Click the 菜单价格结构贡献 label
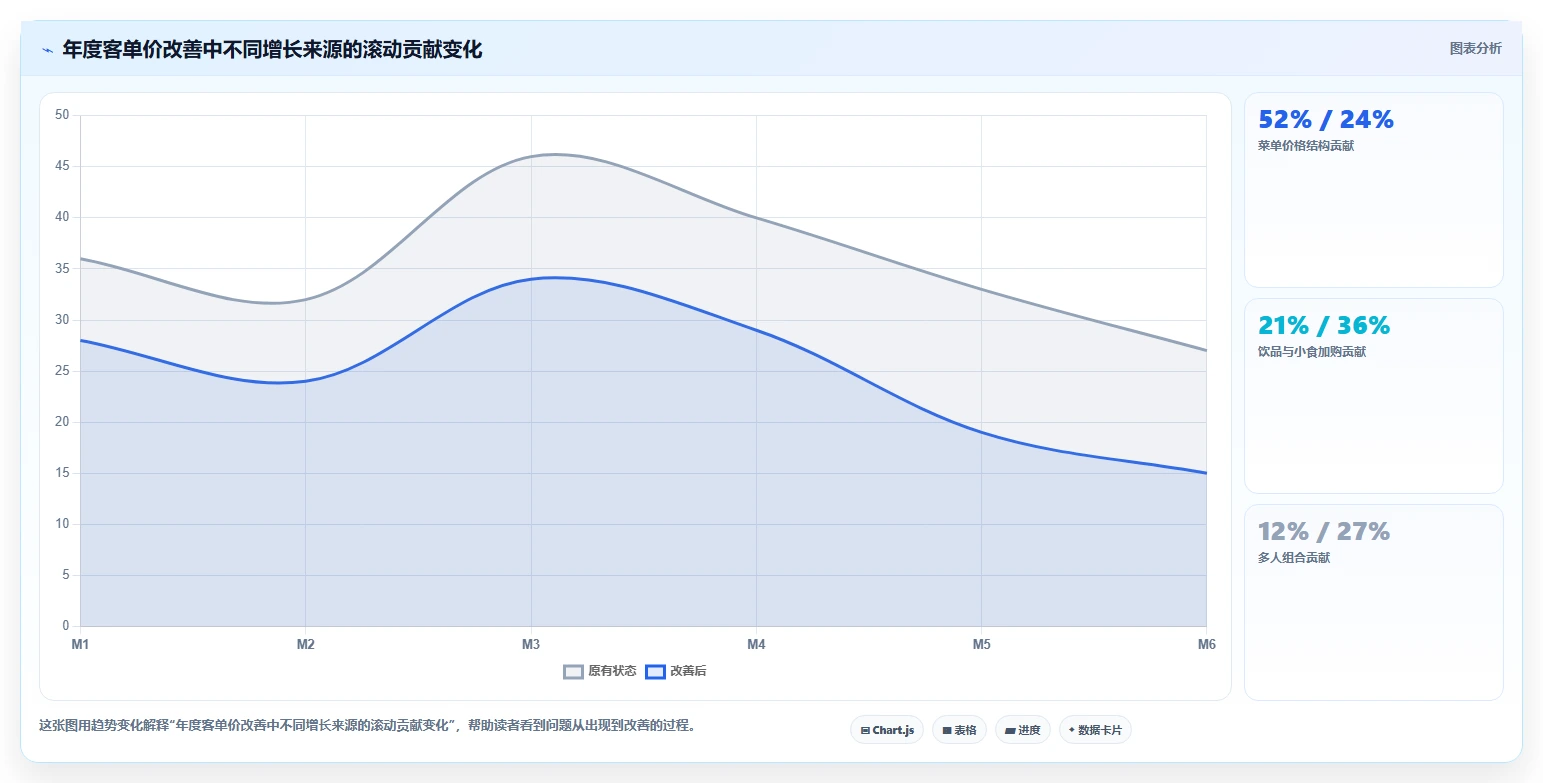This screenshot has width=1543, height=783. [1306, 146]
